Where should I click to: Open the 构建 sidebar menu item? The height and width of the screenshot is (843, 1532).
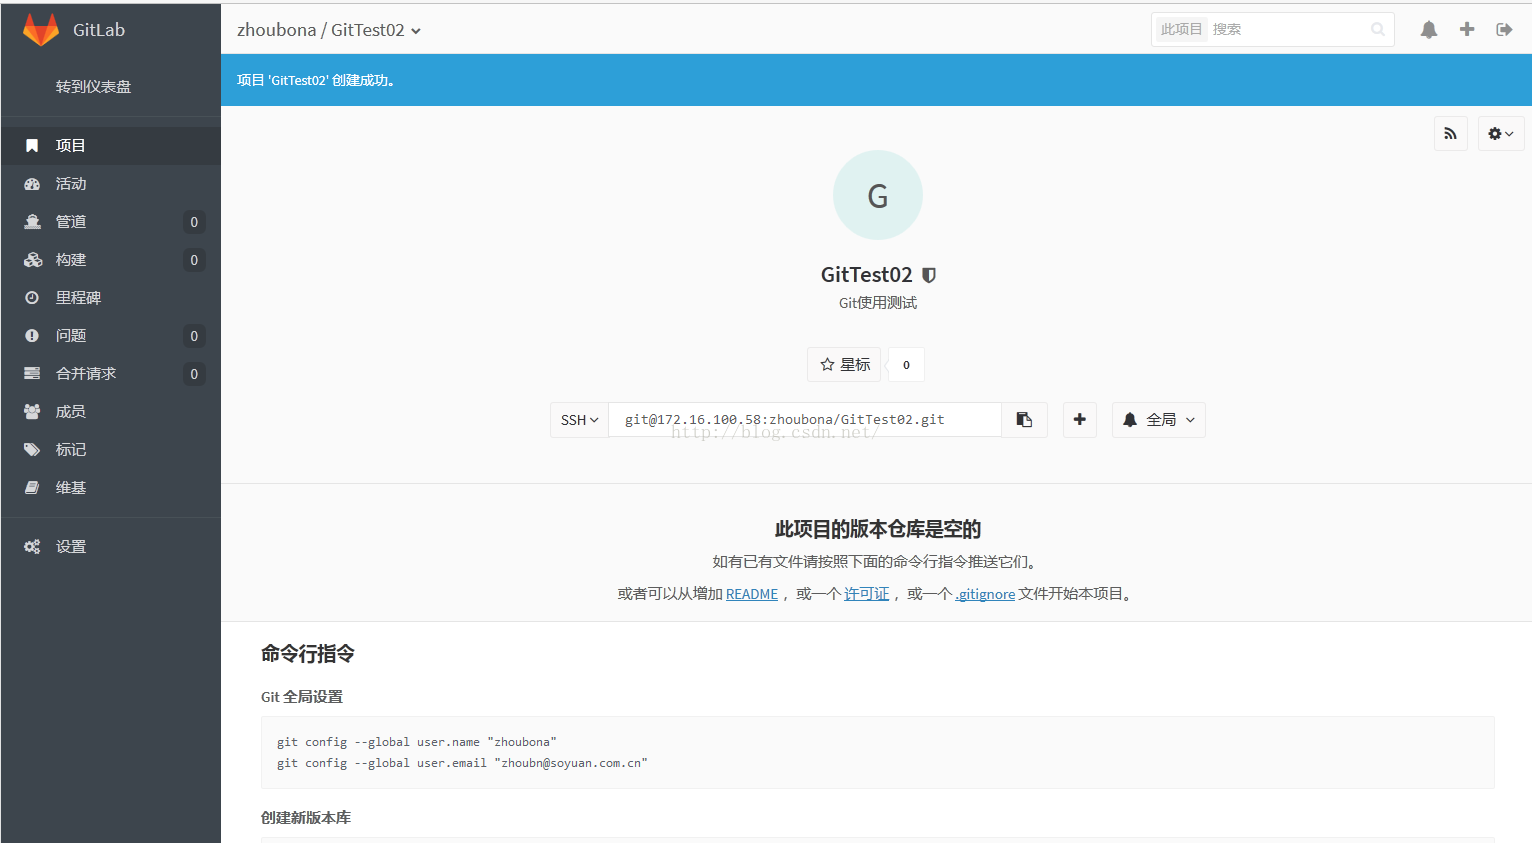click(110, 260)
